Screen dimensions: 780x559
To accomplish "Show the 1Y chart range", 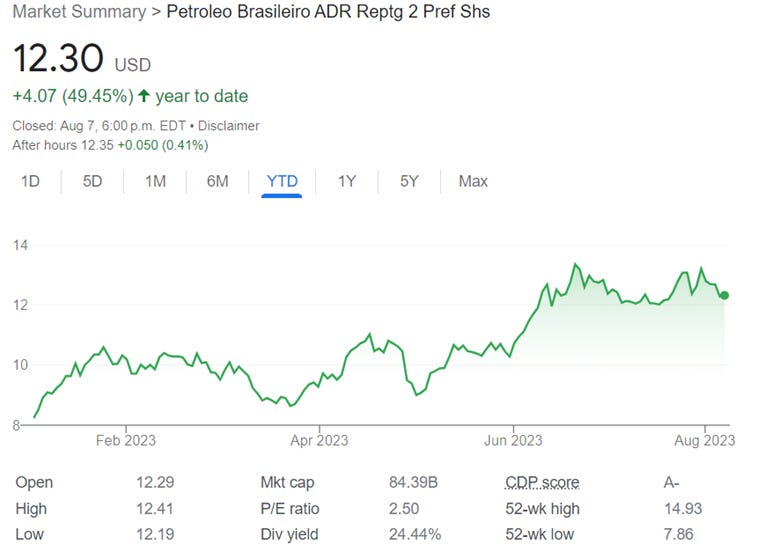I will click(347, 181).
